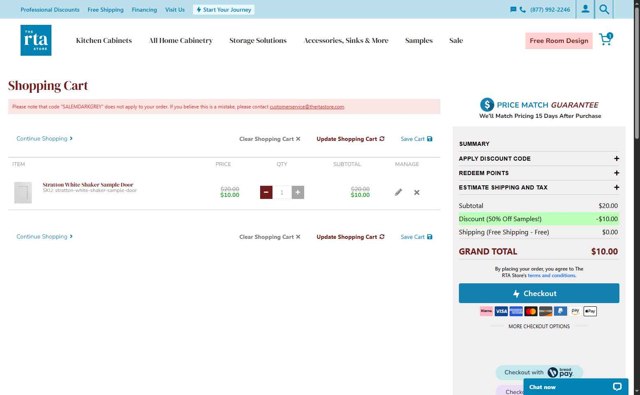
Task: Increase quantity with plus button
Action: click(x=298, y=192)
